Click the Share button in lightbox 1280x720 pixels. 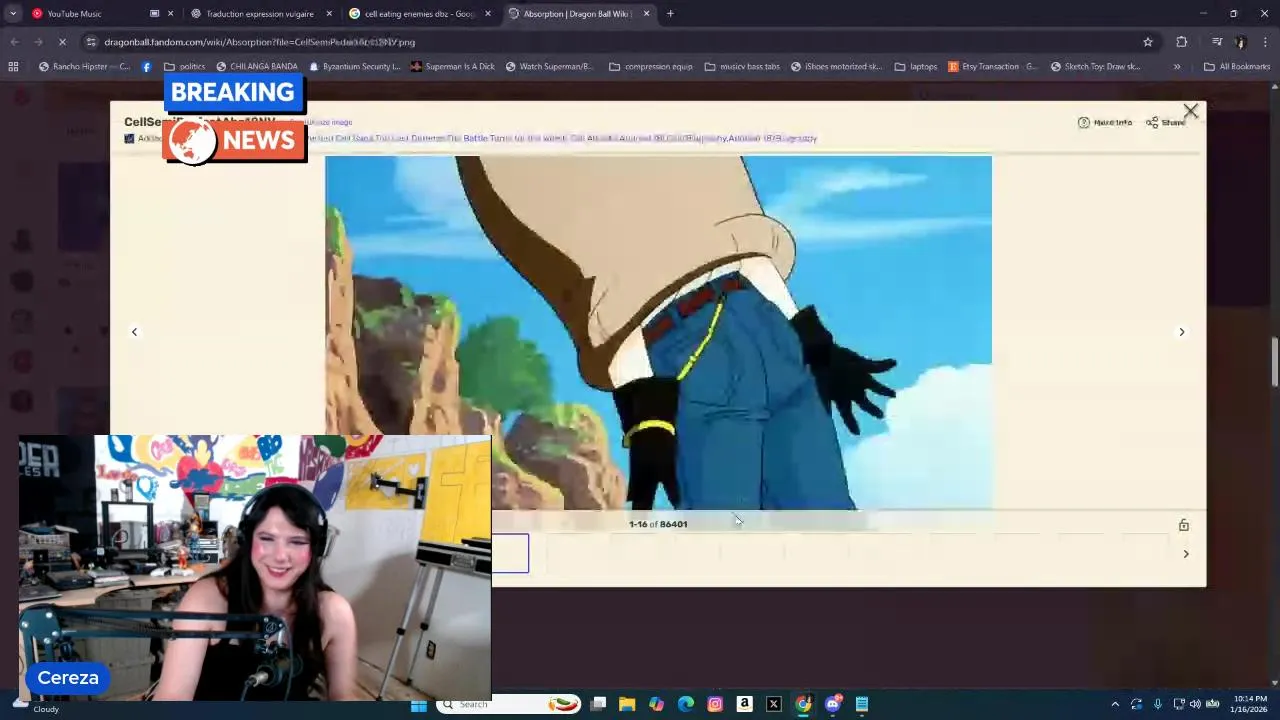[1165, 122]
